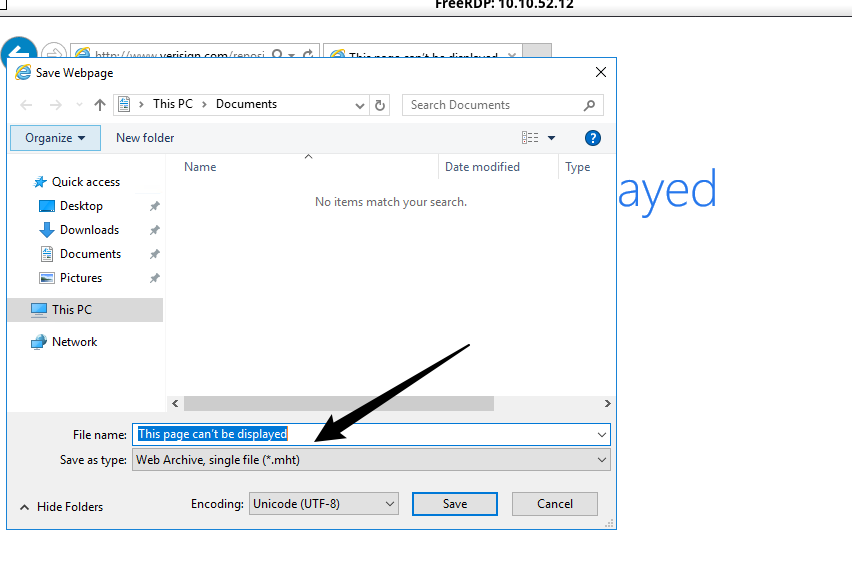Click the search magnifier icon
This screenshot has width=852, height=571.
[590, 105]
